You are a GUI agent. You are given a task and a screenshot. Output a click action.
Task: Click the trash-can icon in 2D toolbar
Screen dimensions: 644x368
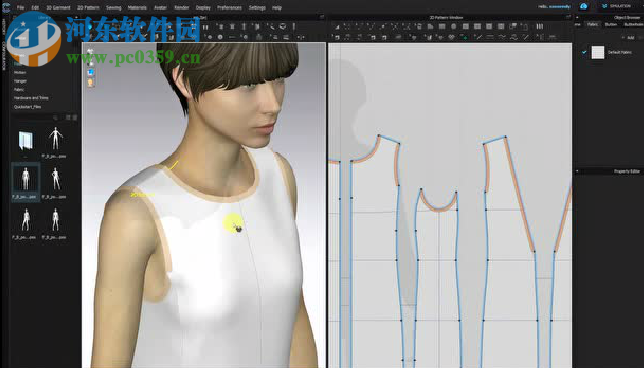[419, 27]
